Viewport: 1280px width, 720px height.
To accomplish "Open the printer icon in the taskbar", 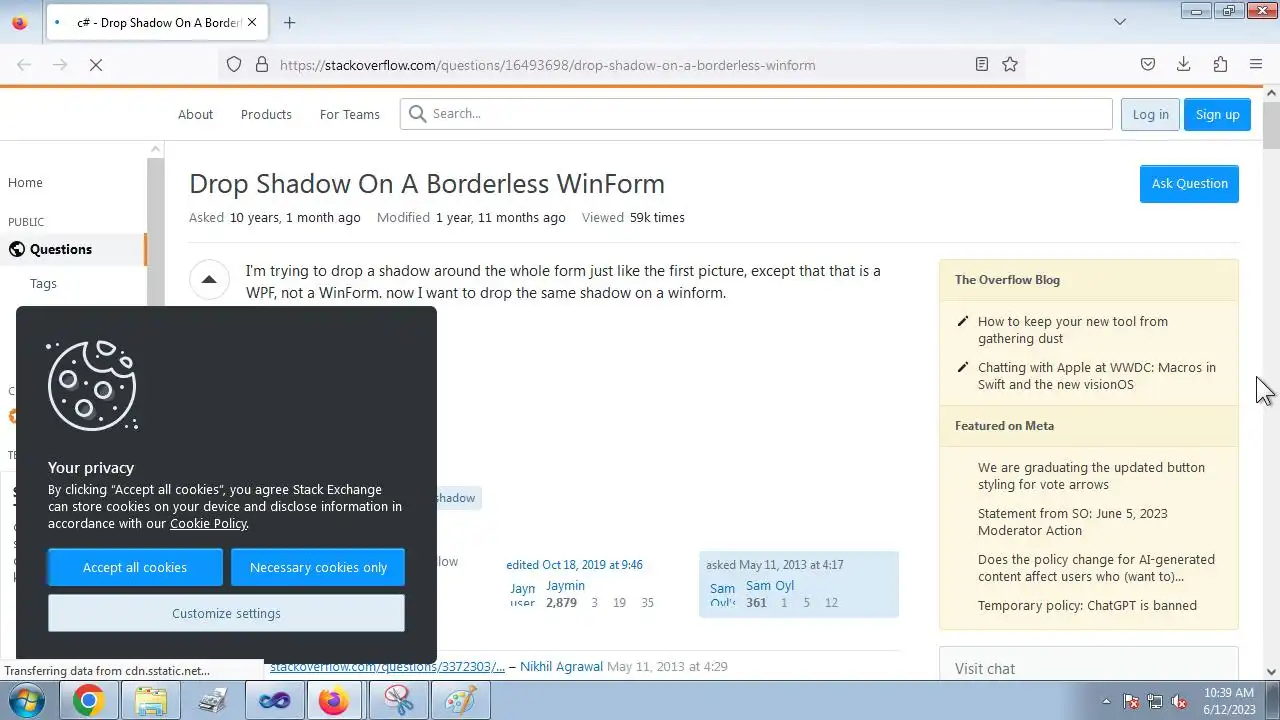I will click(x=213, y=701).
